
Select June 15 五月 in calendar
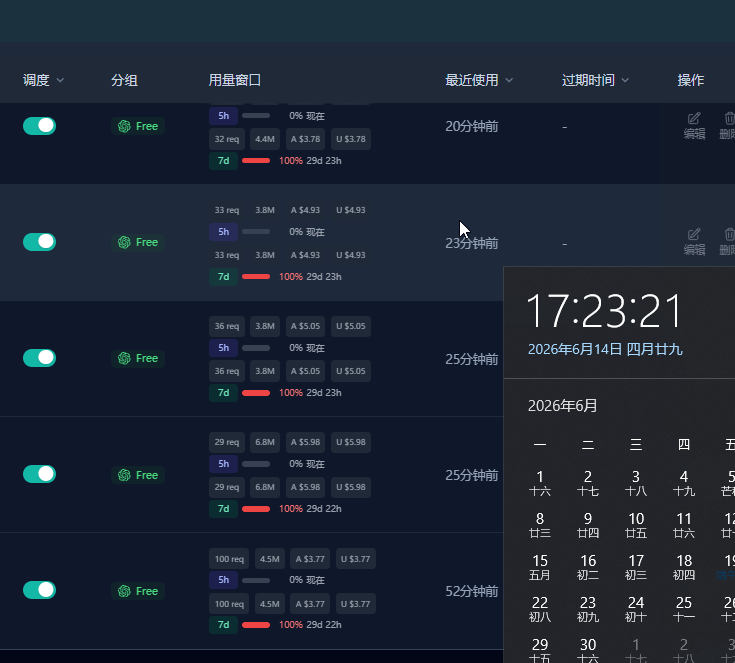[540, 567]
